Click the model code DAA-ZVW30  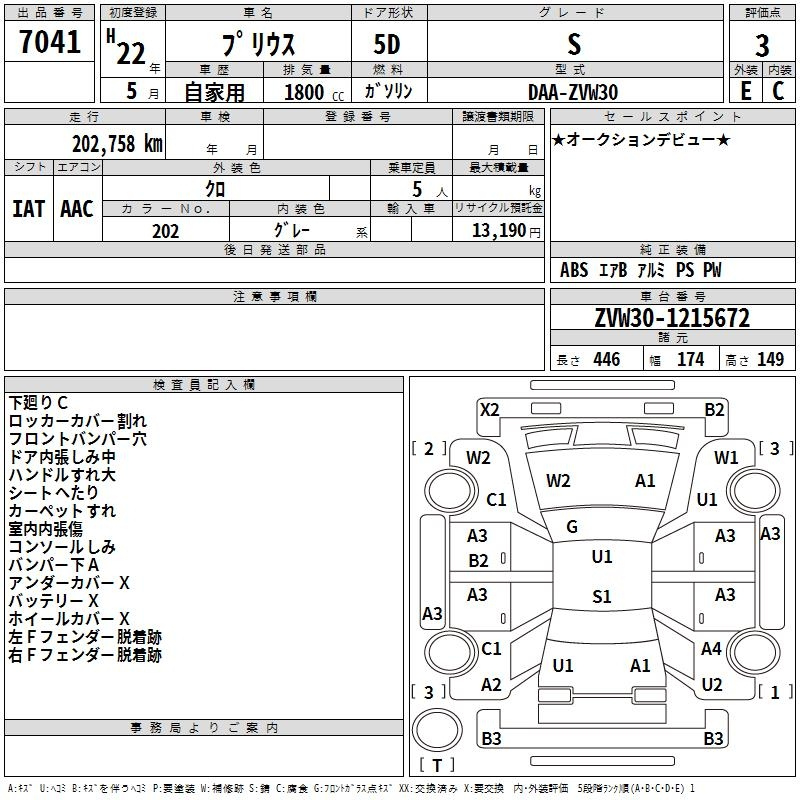click(574, 91)
